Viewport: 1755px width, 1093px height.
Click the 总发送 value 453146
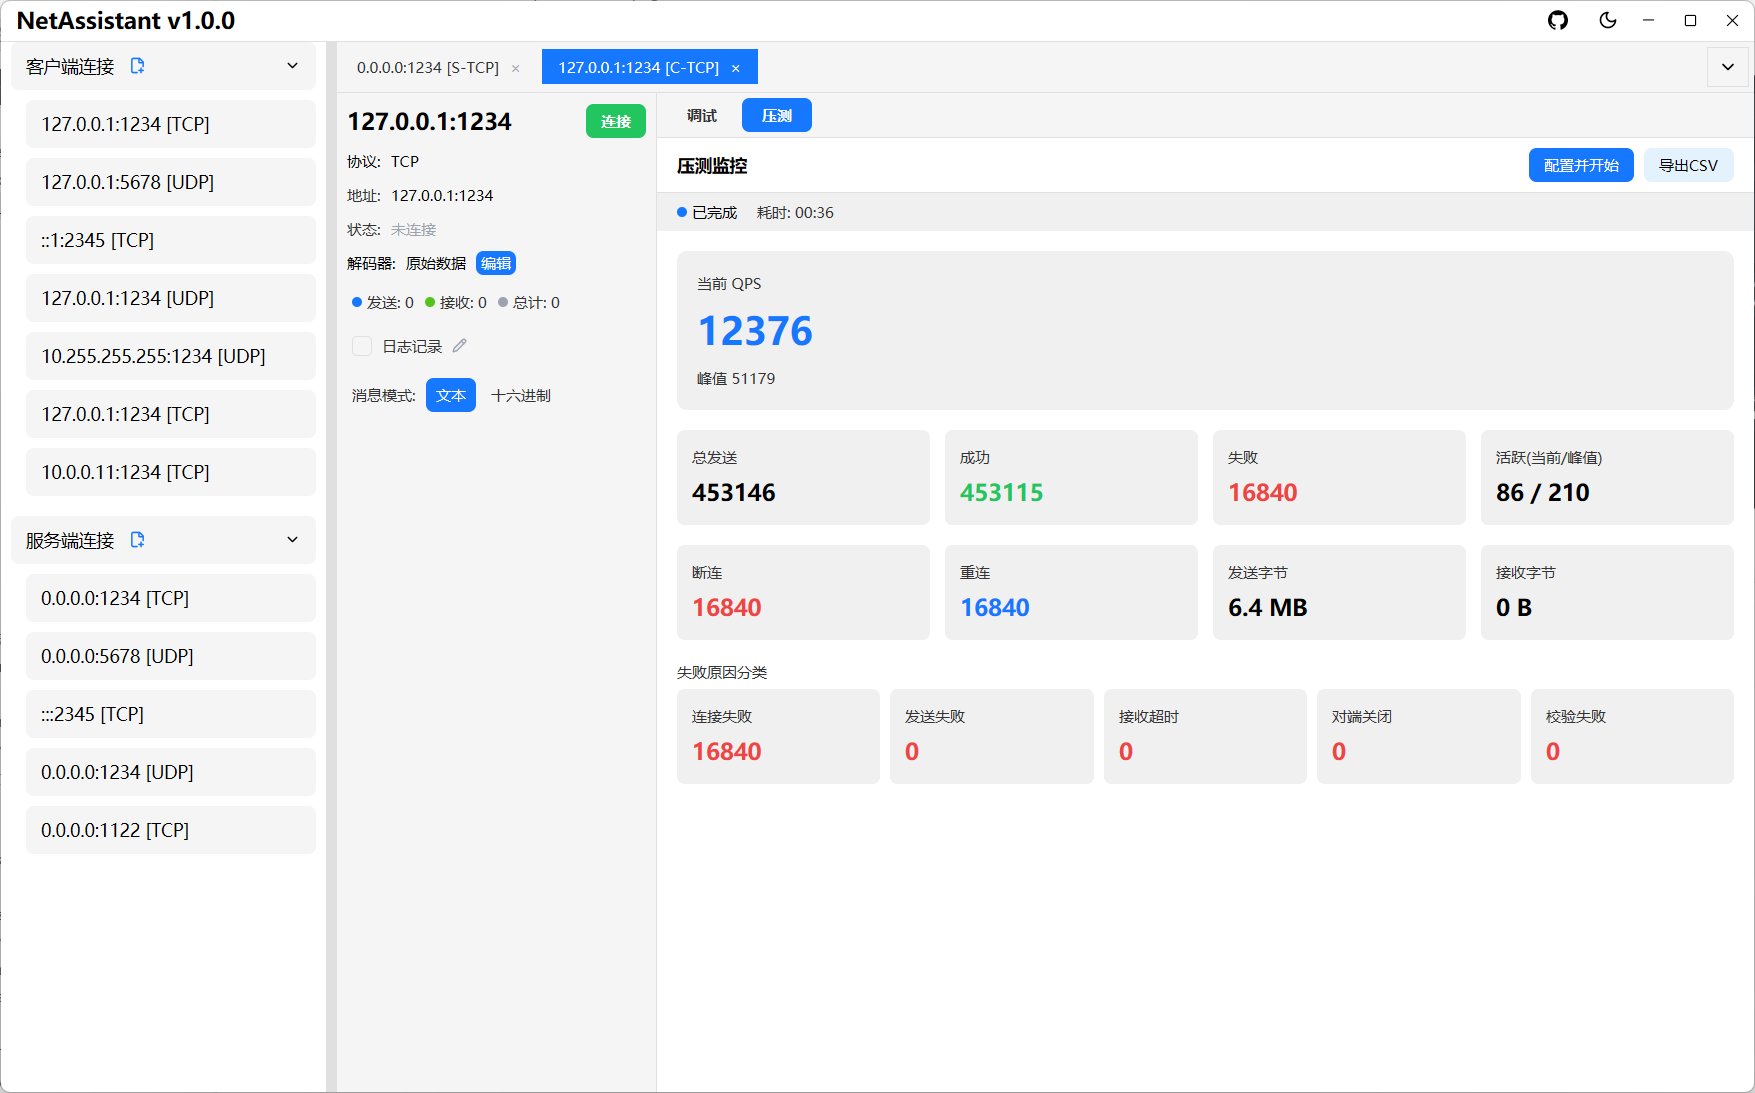point(734,492)
